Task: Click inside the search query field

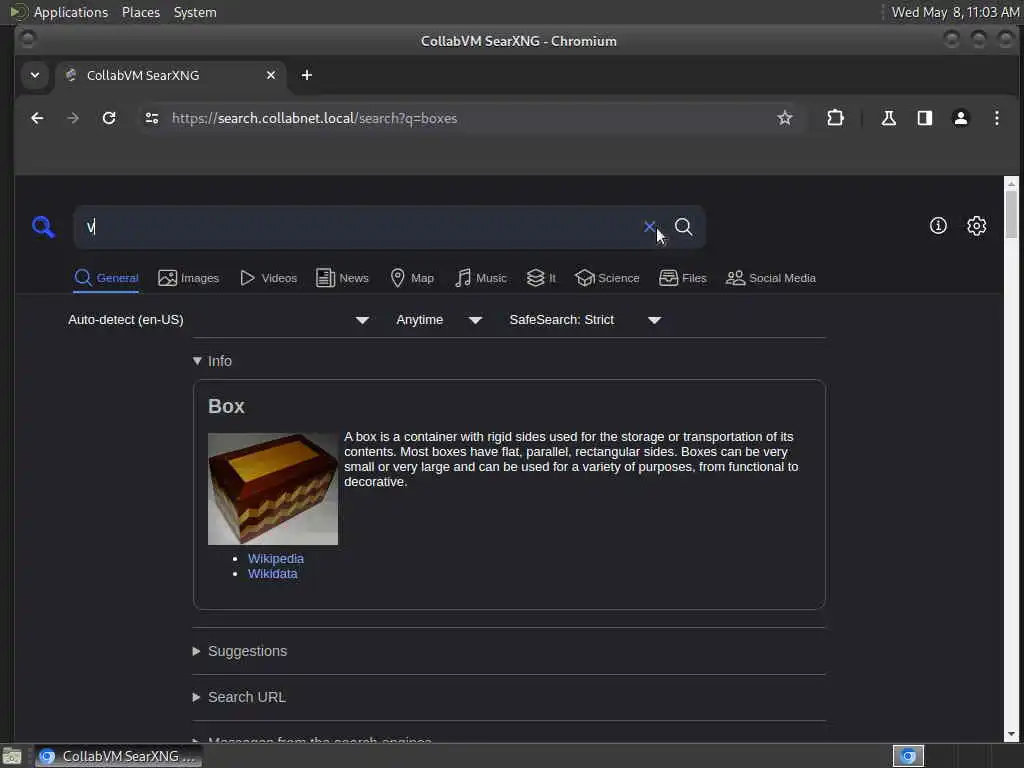Action: [x=359, y=227]
